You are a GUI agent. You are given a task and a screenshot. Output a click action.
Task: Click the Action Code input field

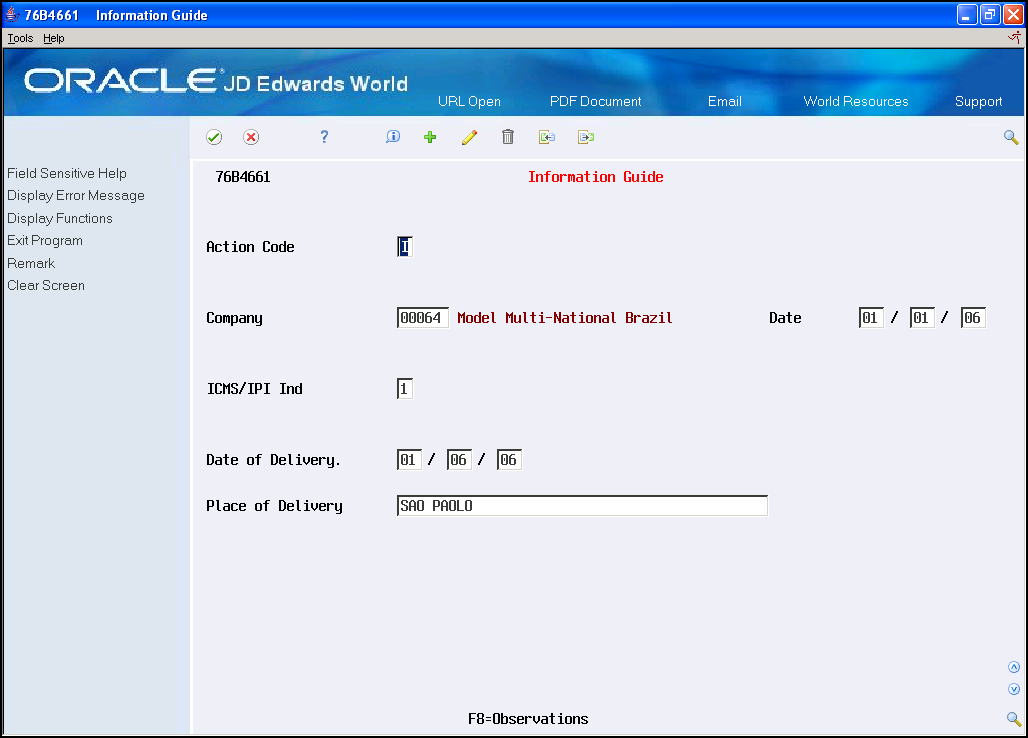click(x=405, y=246)
